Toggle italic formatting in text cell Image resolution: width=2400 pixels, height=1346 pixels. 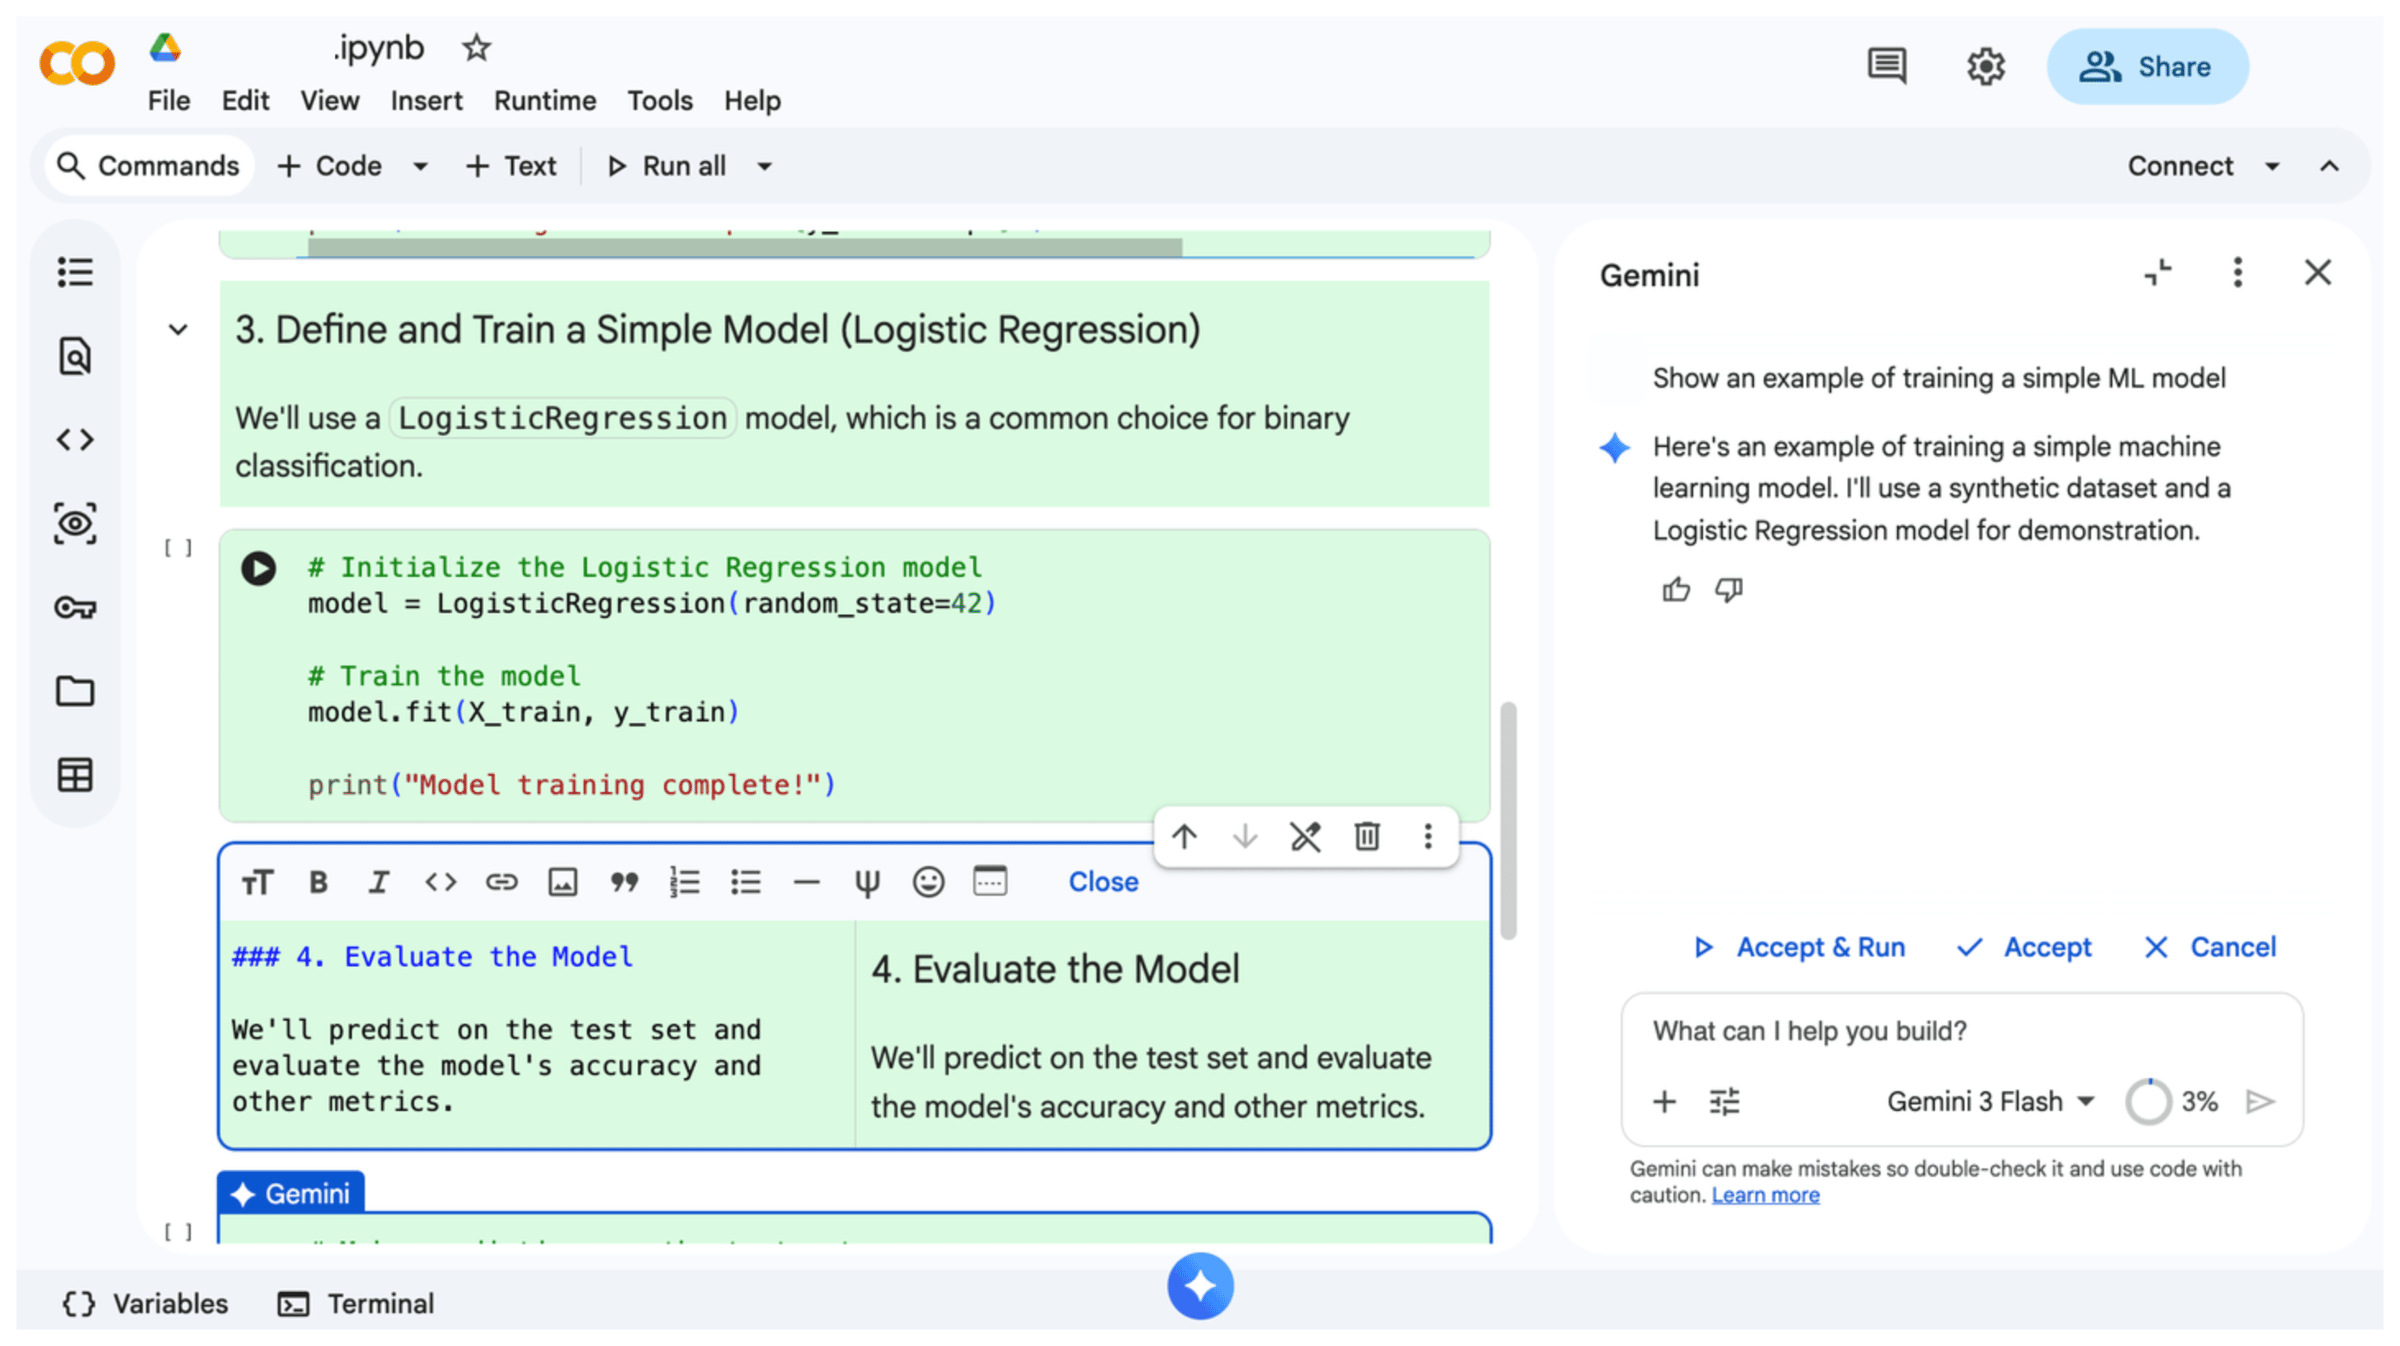coord(379,882)
